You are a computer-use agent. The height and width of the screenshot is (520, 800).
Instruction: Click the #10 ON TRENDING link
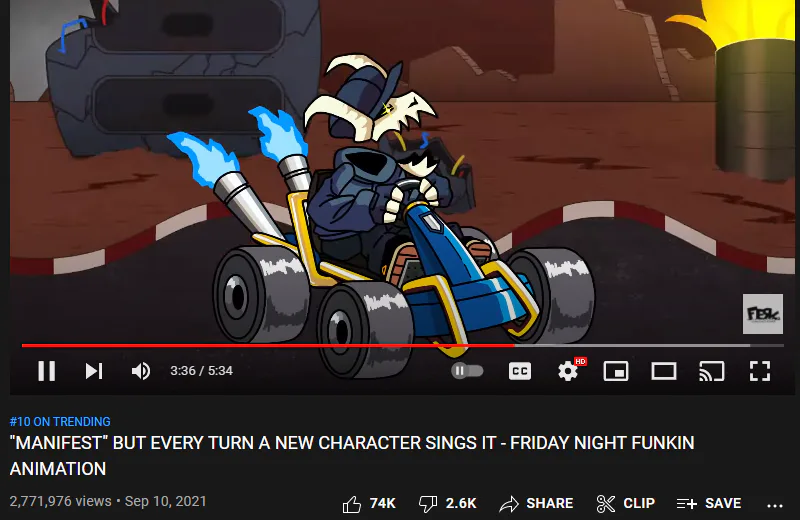pyautogui.click(x=60, y=422)
